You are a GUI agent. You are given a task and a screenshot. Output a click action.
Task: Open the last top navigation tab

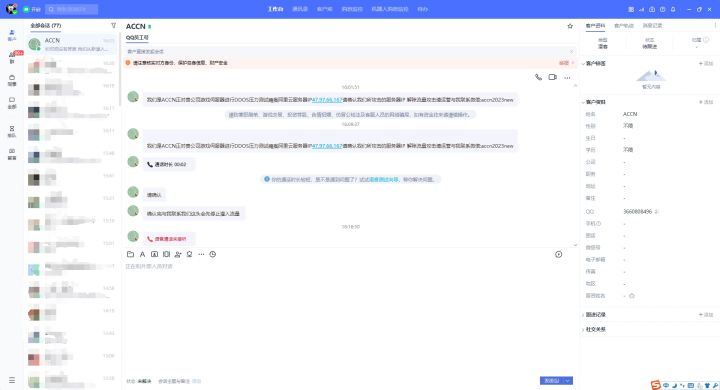pos(422,9)
